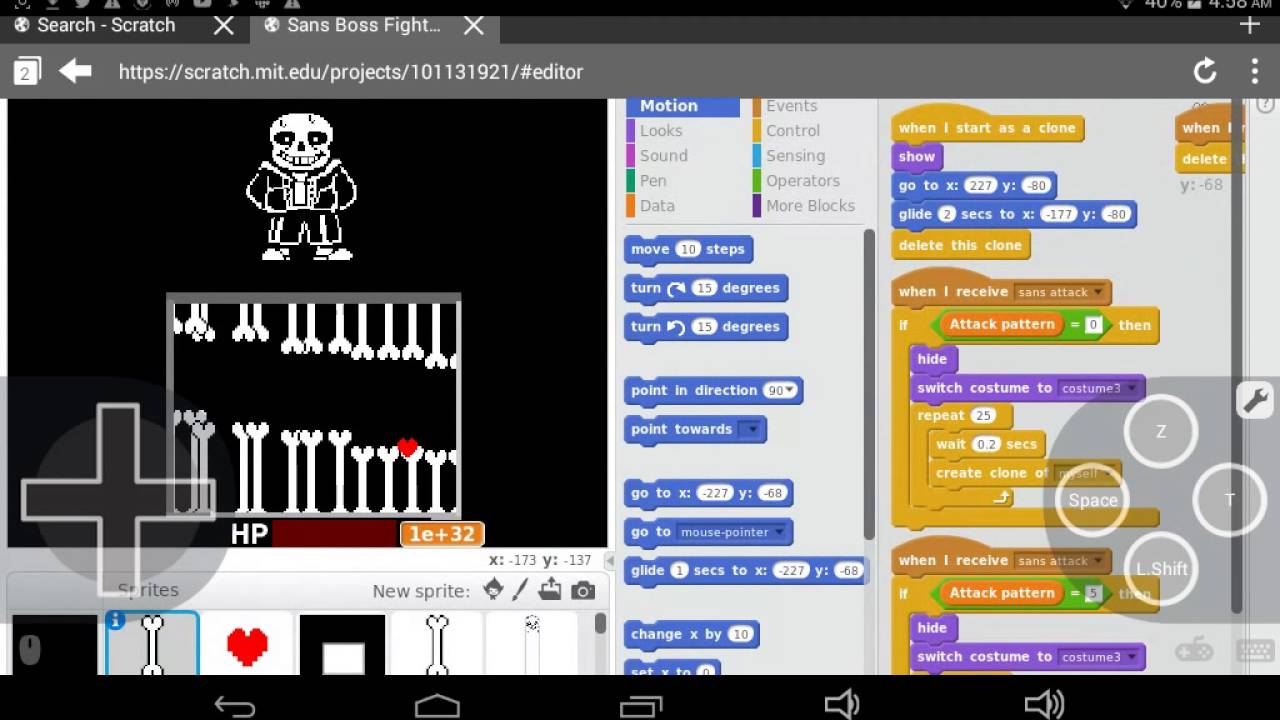Tap the gamepad overlay icon
The image size is (1280, 720).
[x=1195, y=652]
